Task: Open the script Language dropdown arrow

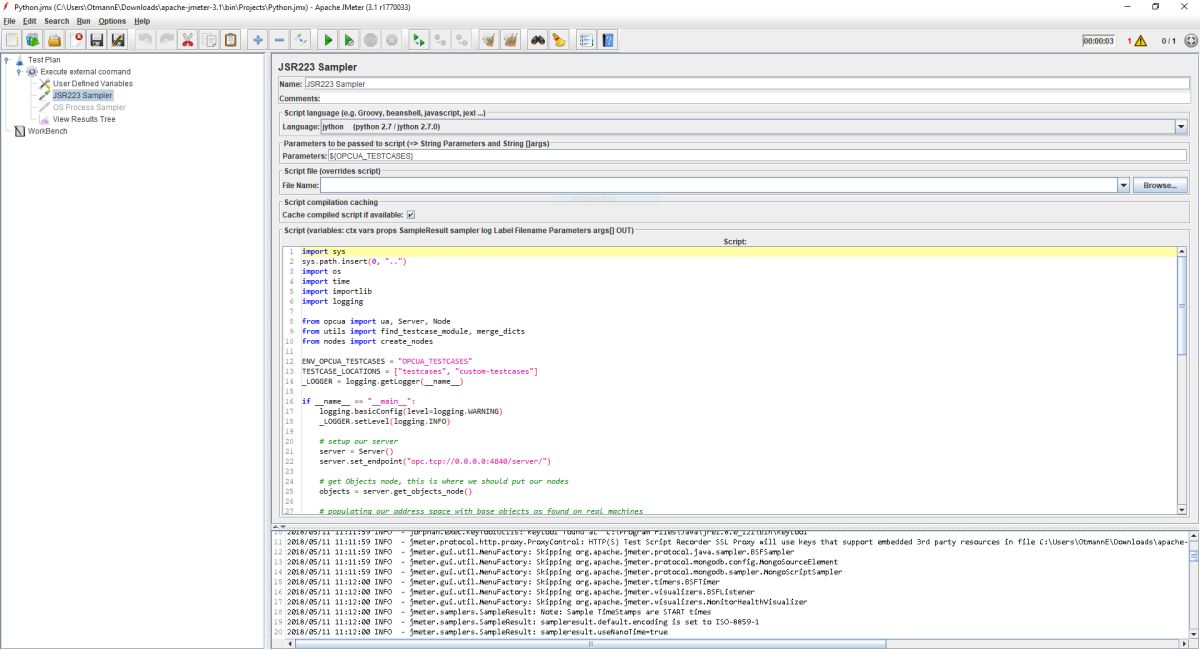Action: [x=1180, y=127]
